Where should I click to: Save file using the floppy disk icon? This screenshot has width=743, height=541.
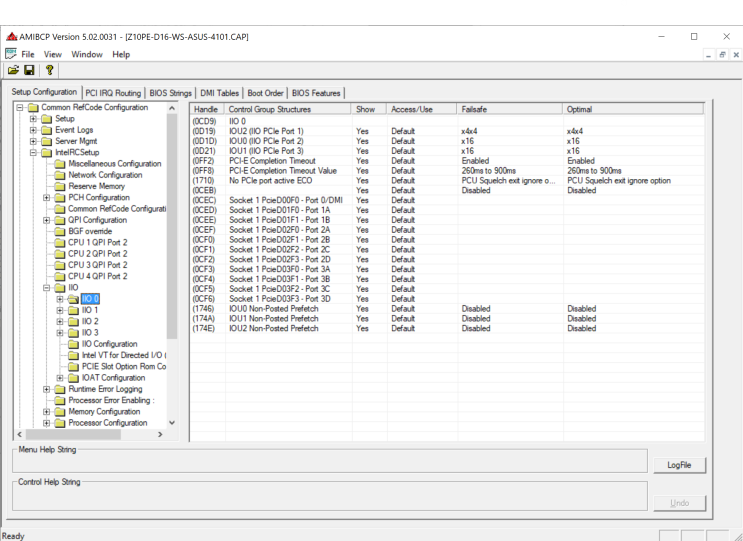[29, 70]
